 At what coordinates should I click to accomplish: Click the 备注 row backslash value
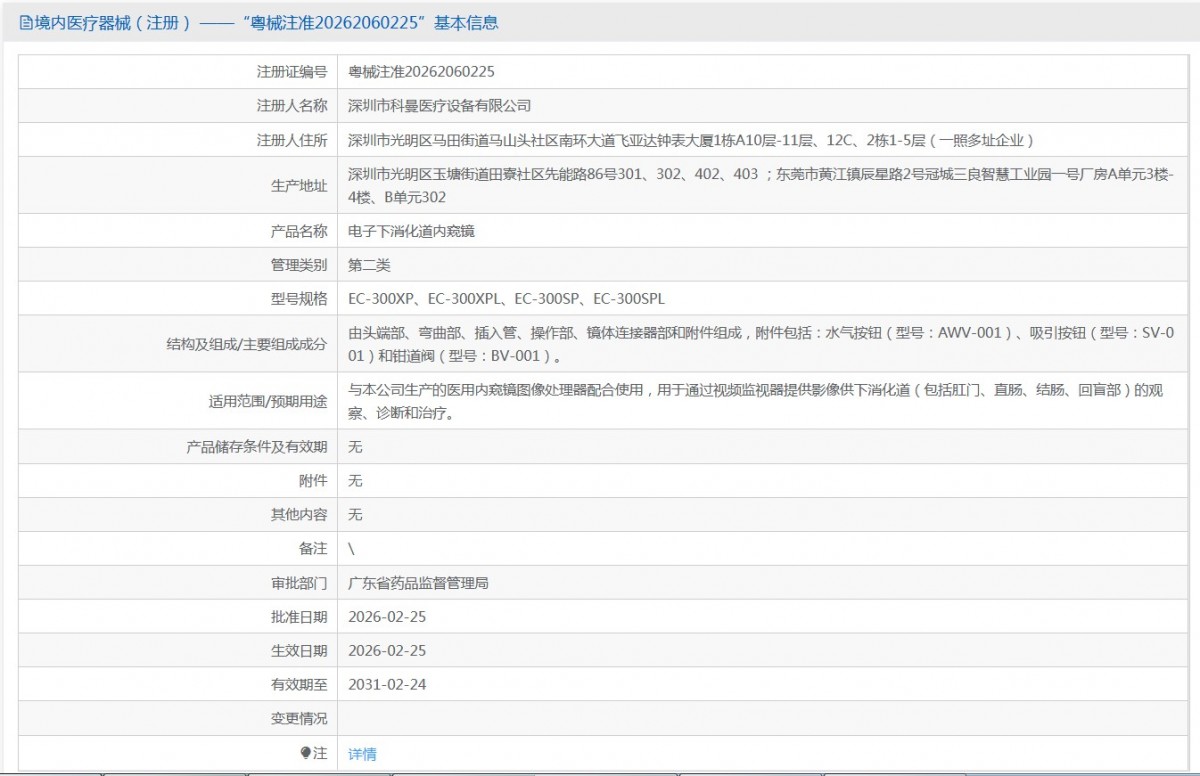coord(351,549)
